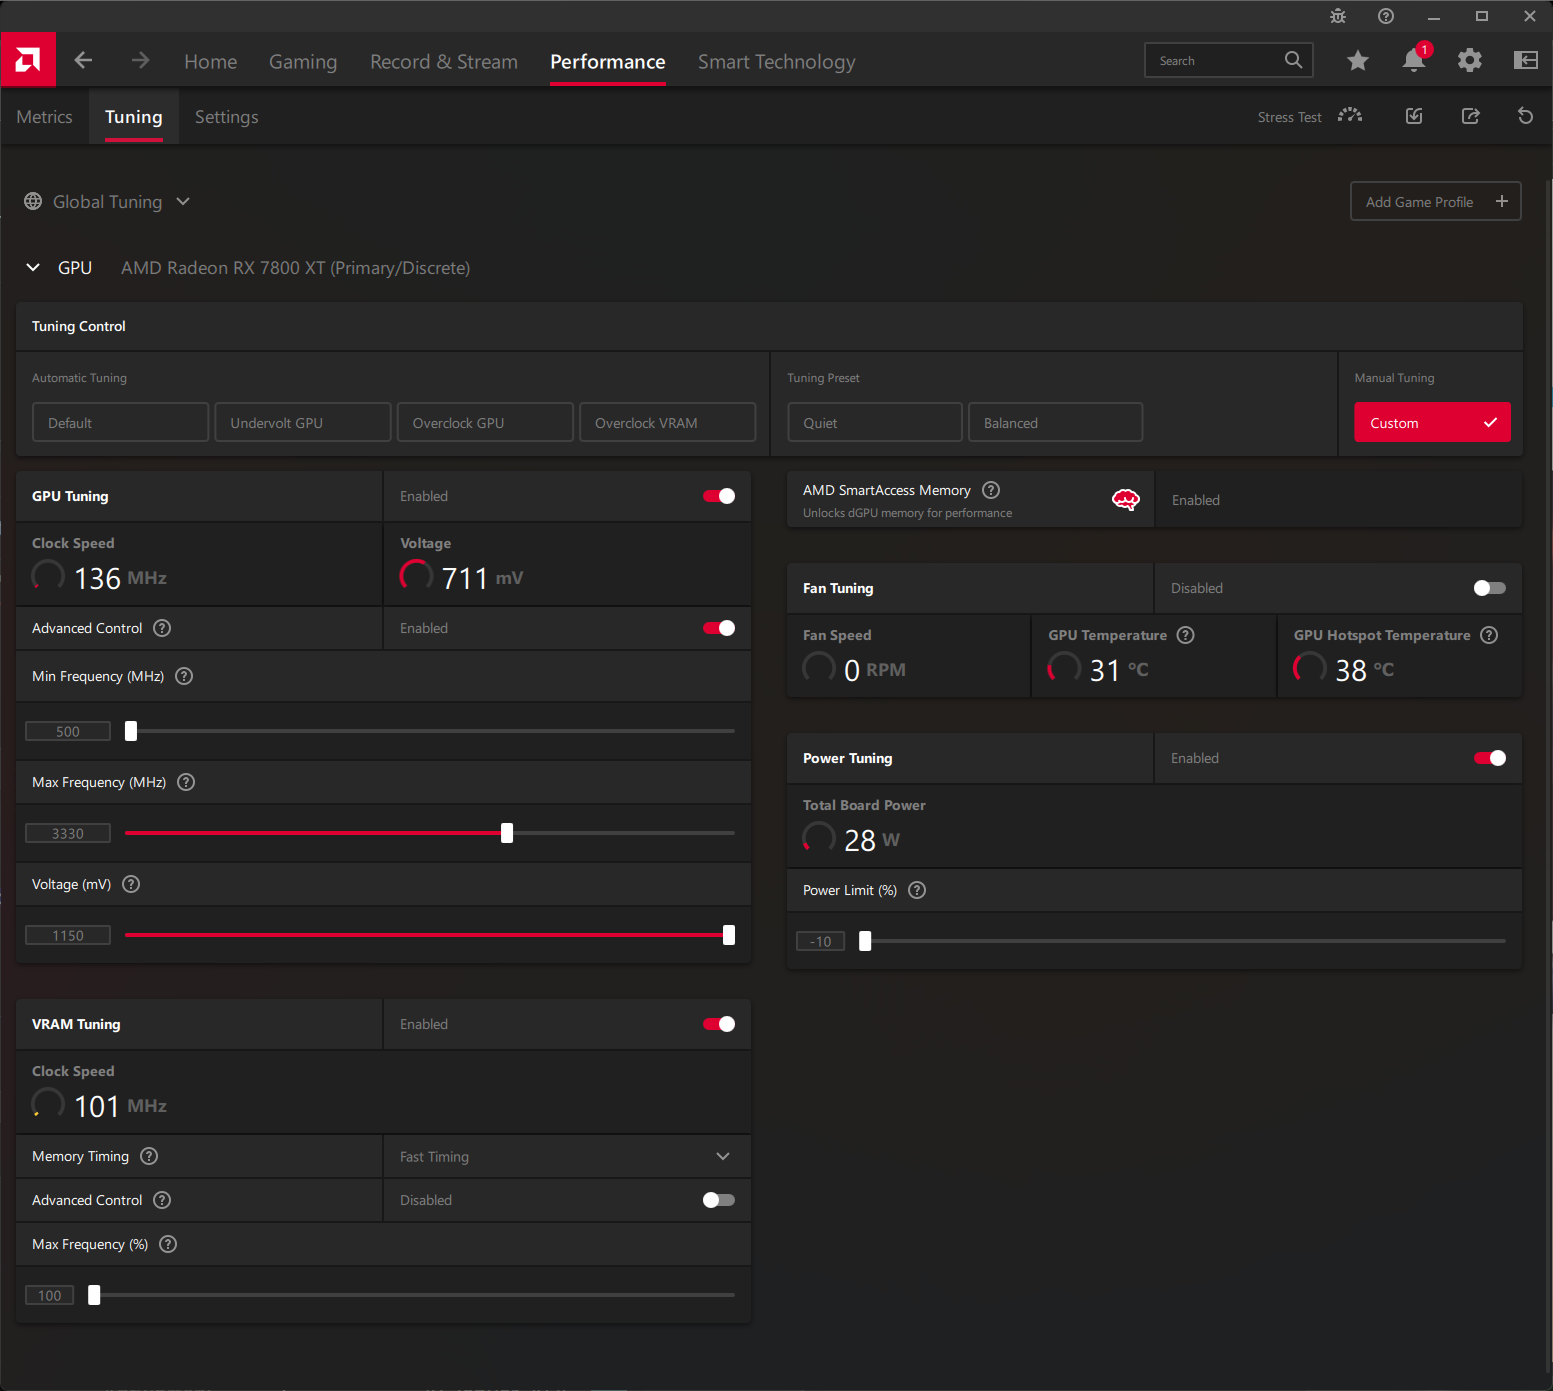Go back with the left arrow
The width and height of the screenshot is (1553, 1391).
coord(84,61)
